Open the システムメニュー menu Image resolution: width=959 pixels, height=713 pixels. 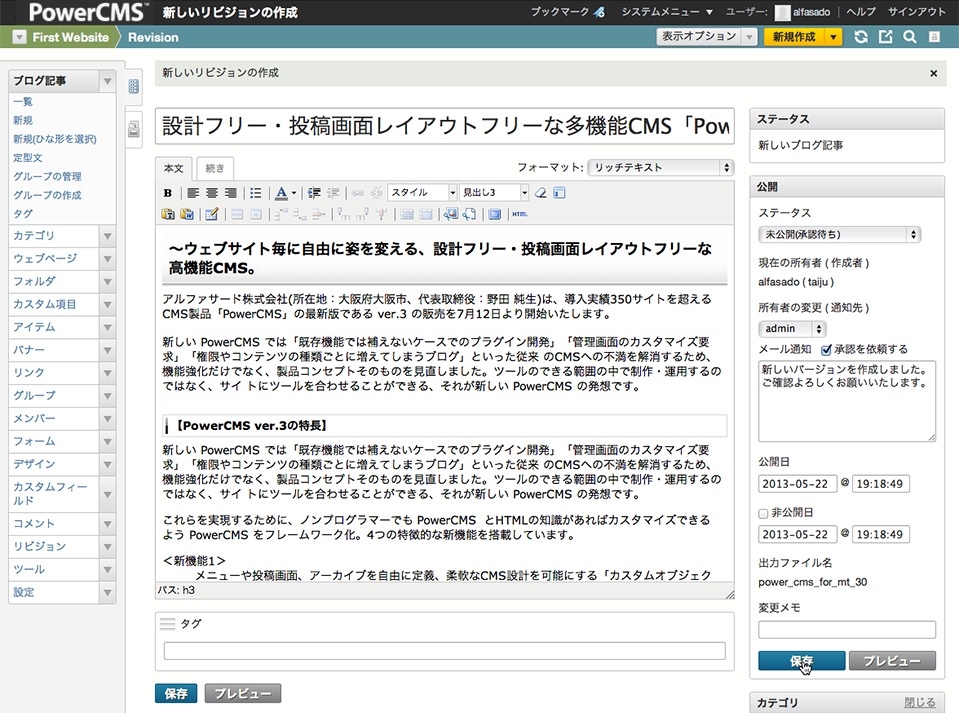click(667, 12)
